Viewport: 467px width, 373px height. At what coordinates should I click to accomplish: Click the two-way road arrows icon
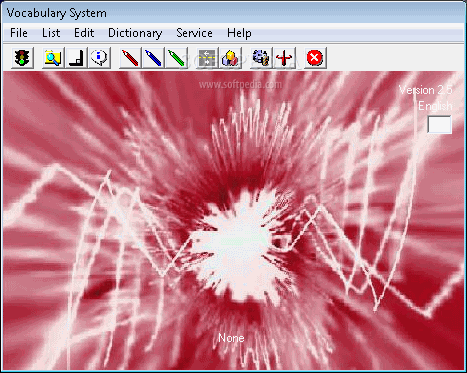click(207, 58)
